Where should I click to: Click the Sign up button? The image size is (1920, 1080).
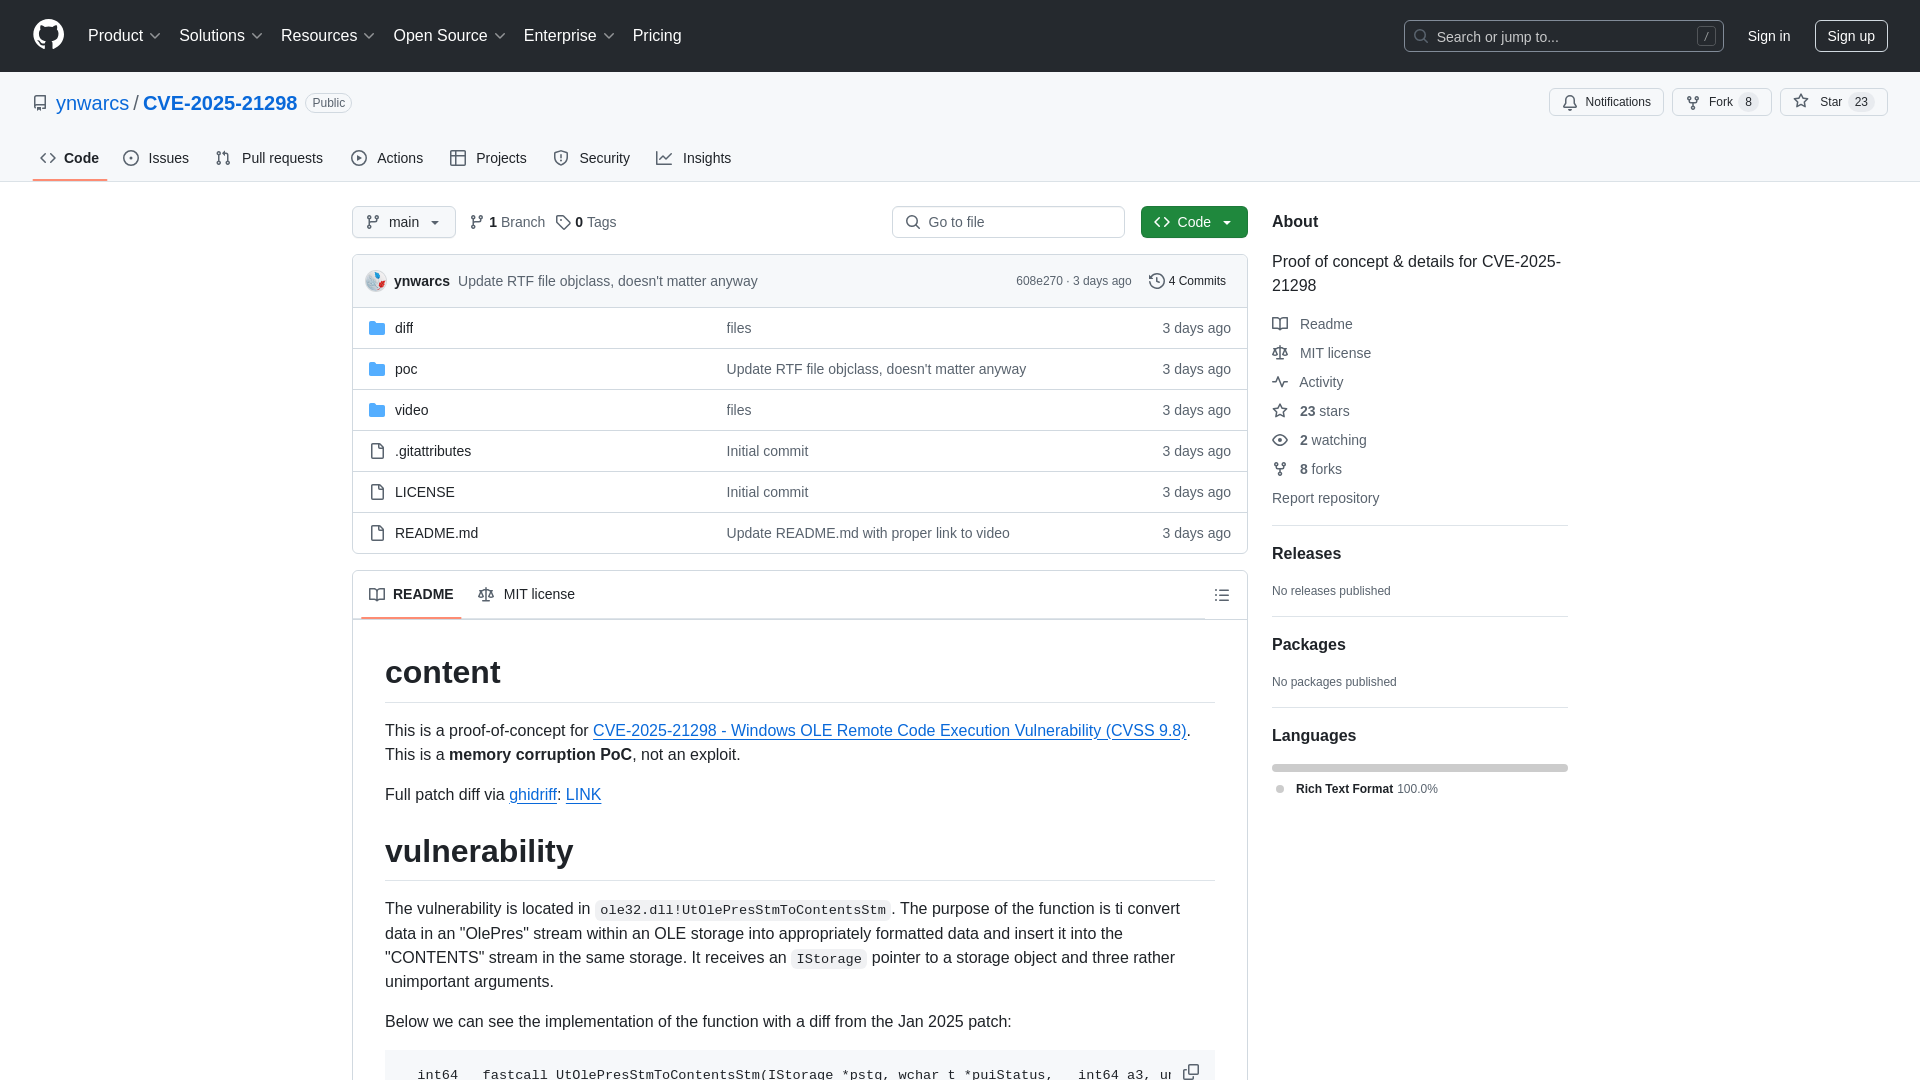(x=1851, y=36)
